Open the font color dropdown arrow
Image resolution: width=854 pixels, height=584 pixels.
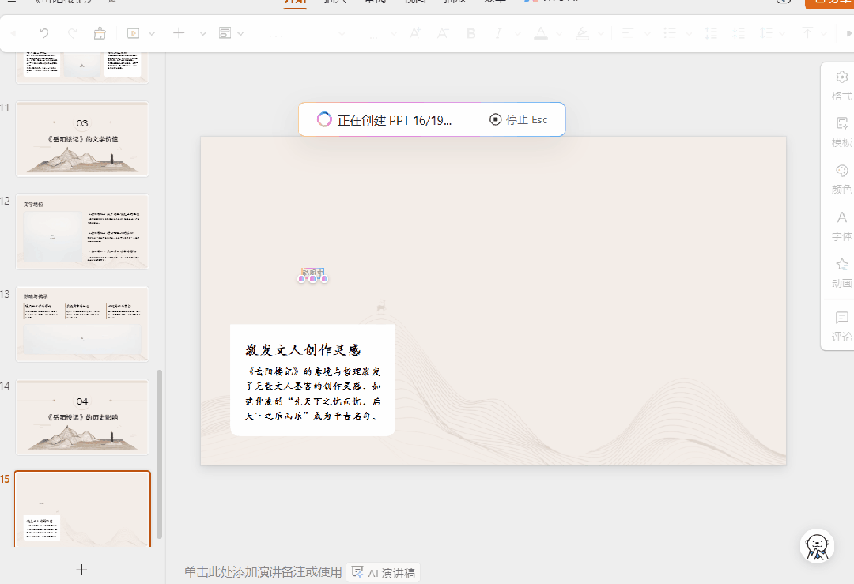click(x=559, y=34)
